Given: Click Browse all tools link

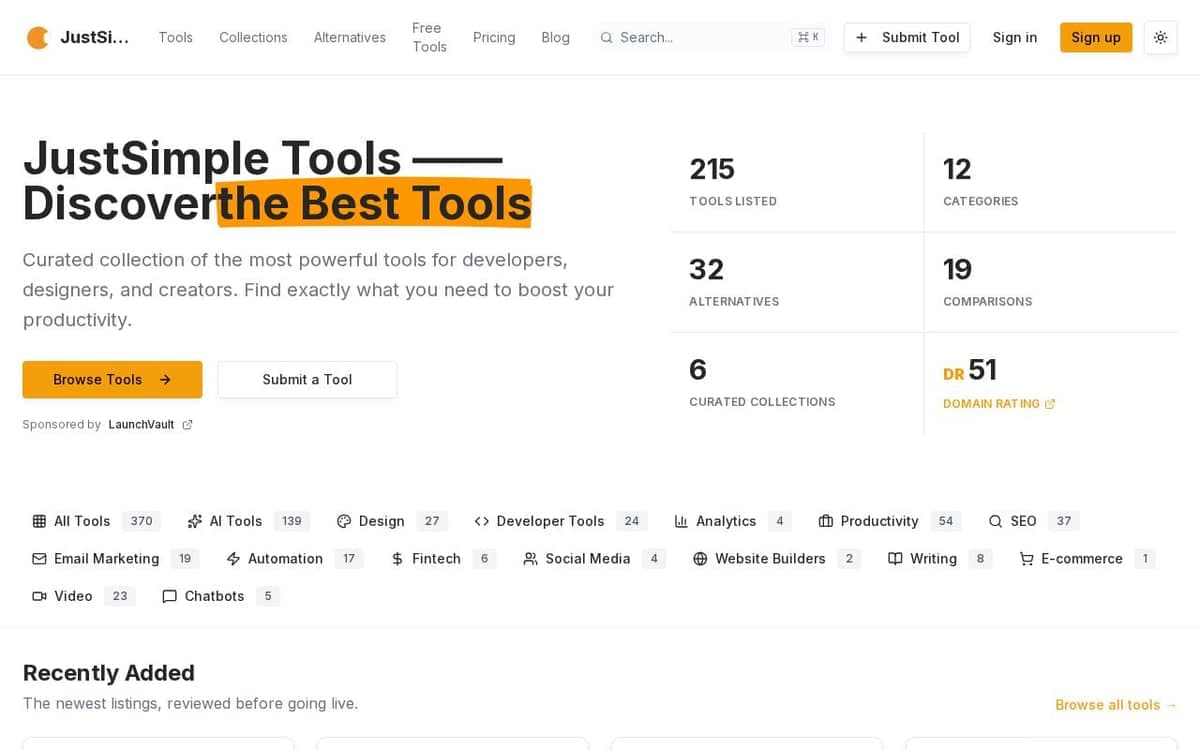Looking at the screenshot, I should point(1116,705).
